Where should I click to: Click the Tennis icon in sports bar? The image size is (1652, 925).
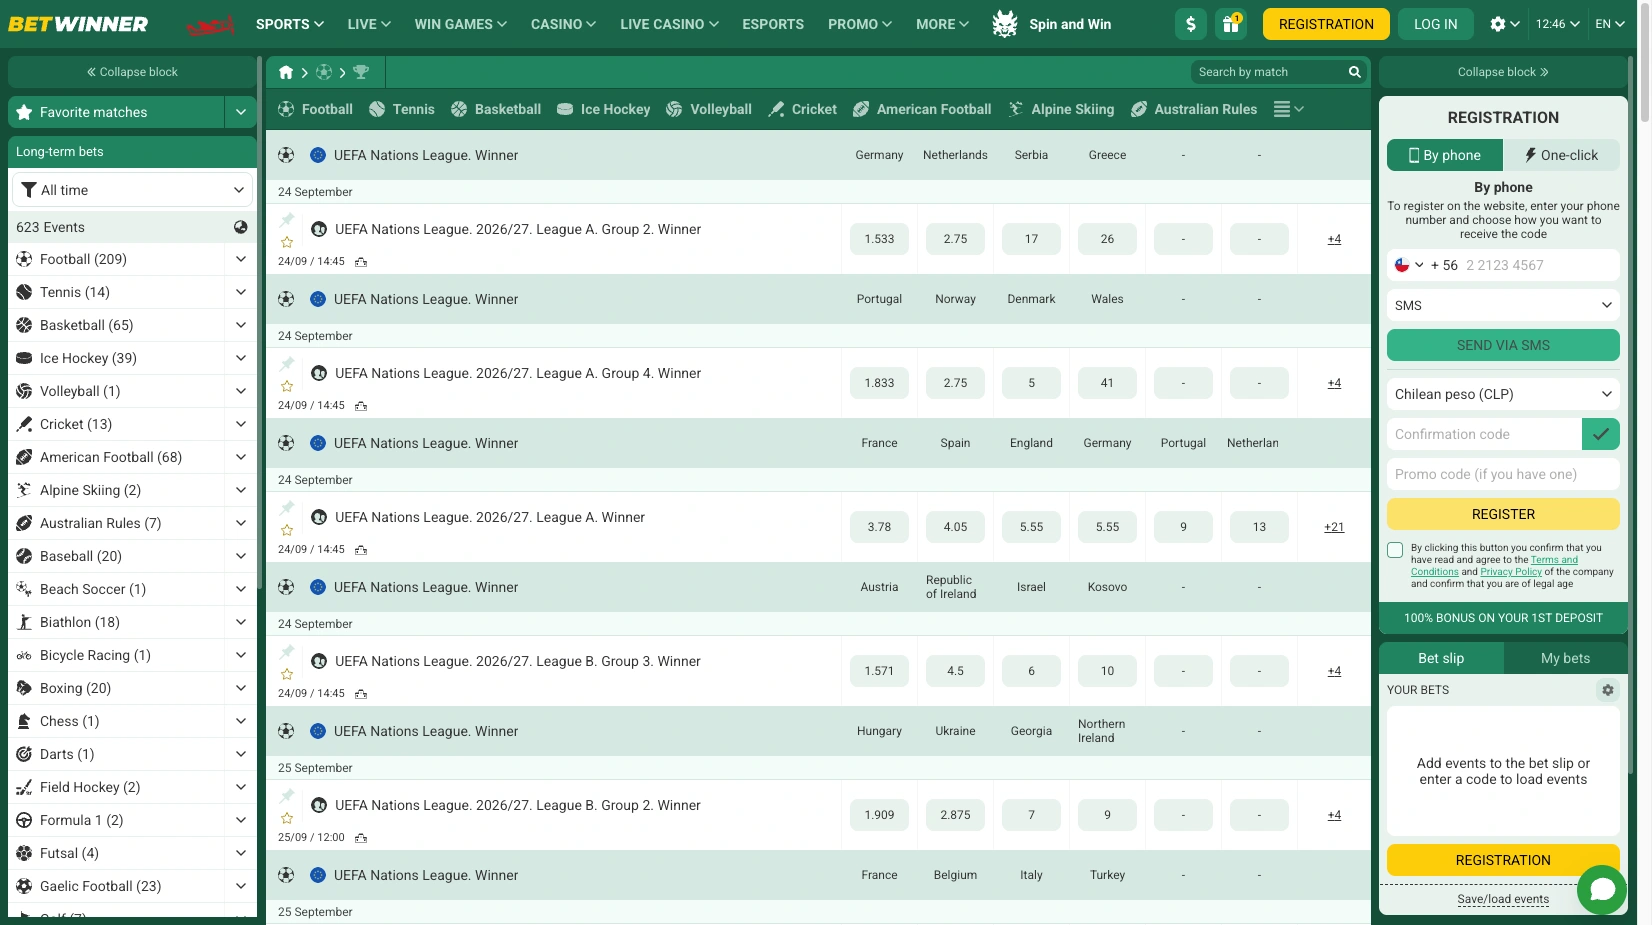(377, 109)
